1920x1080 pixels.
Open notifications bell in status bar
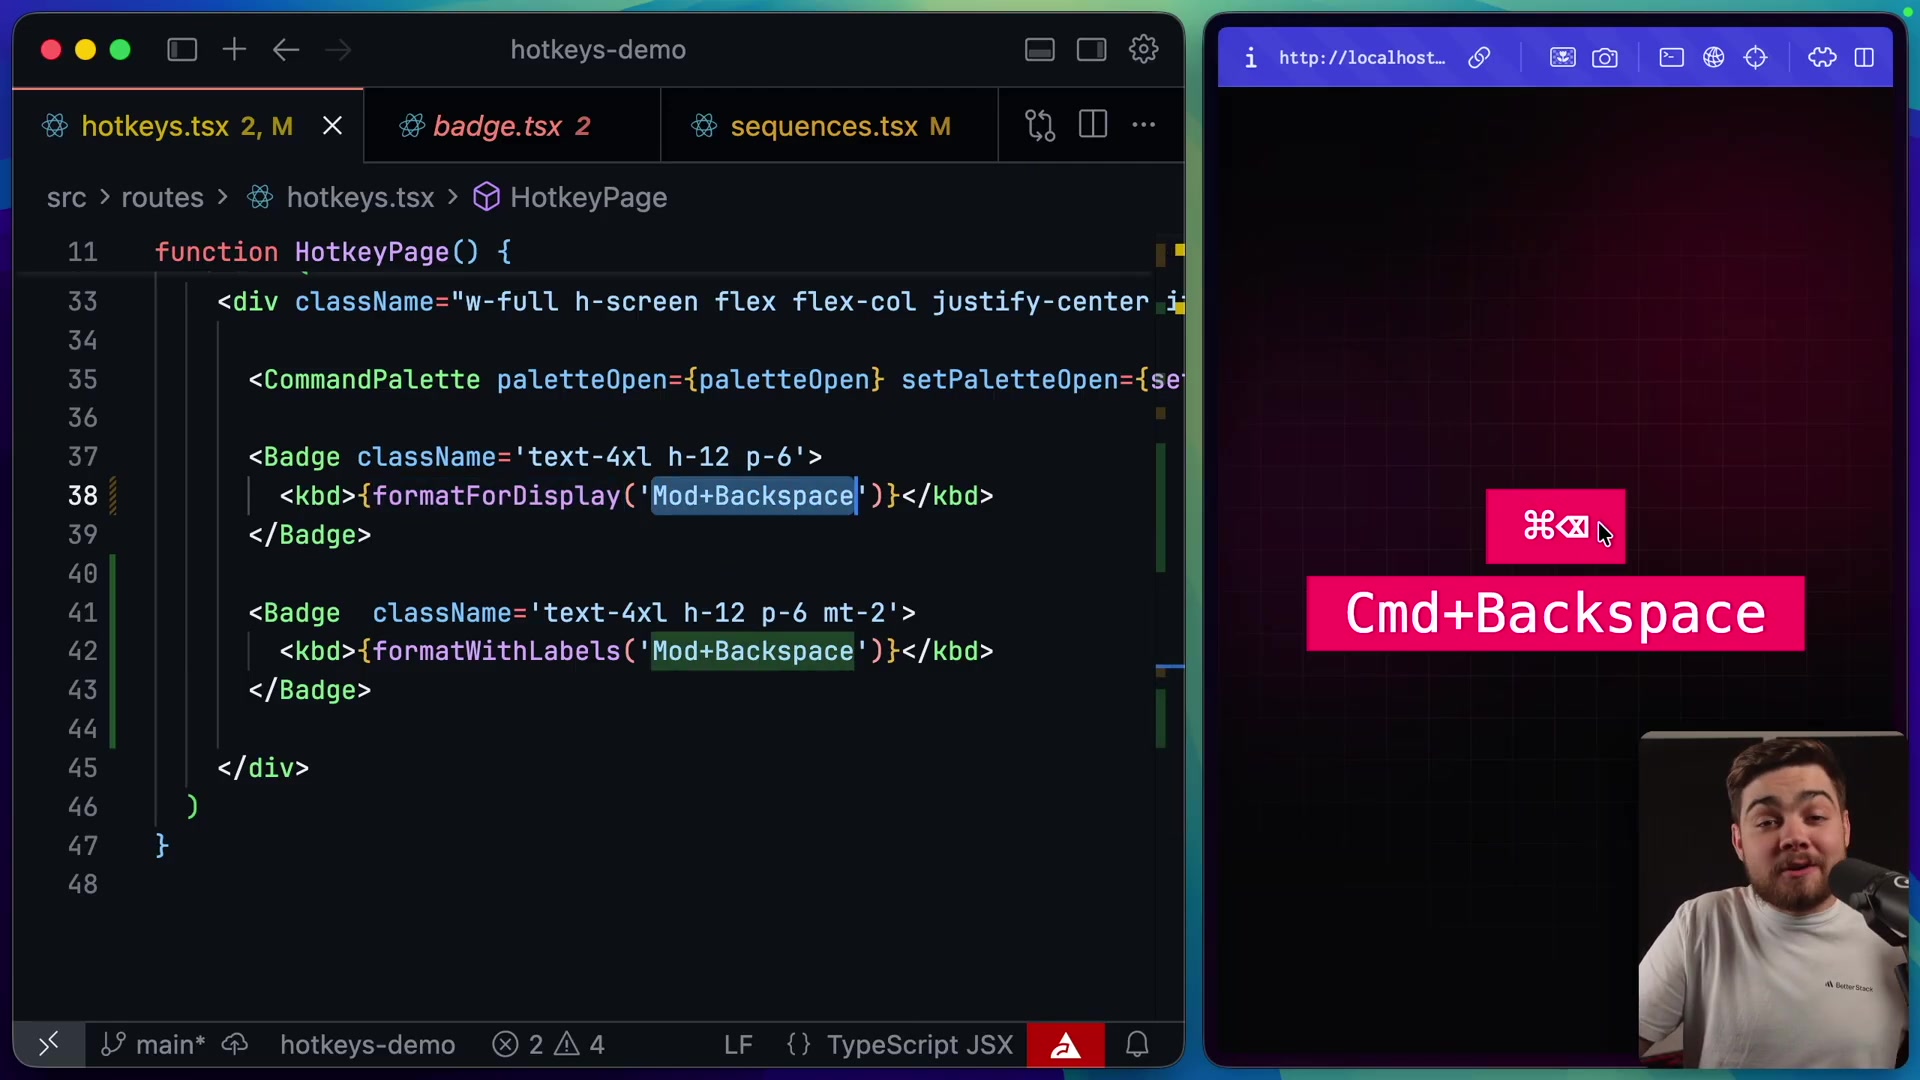[x=1137, y=1045]
